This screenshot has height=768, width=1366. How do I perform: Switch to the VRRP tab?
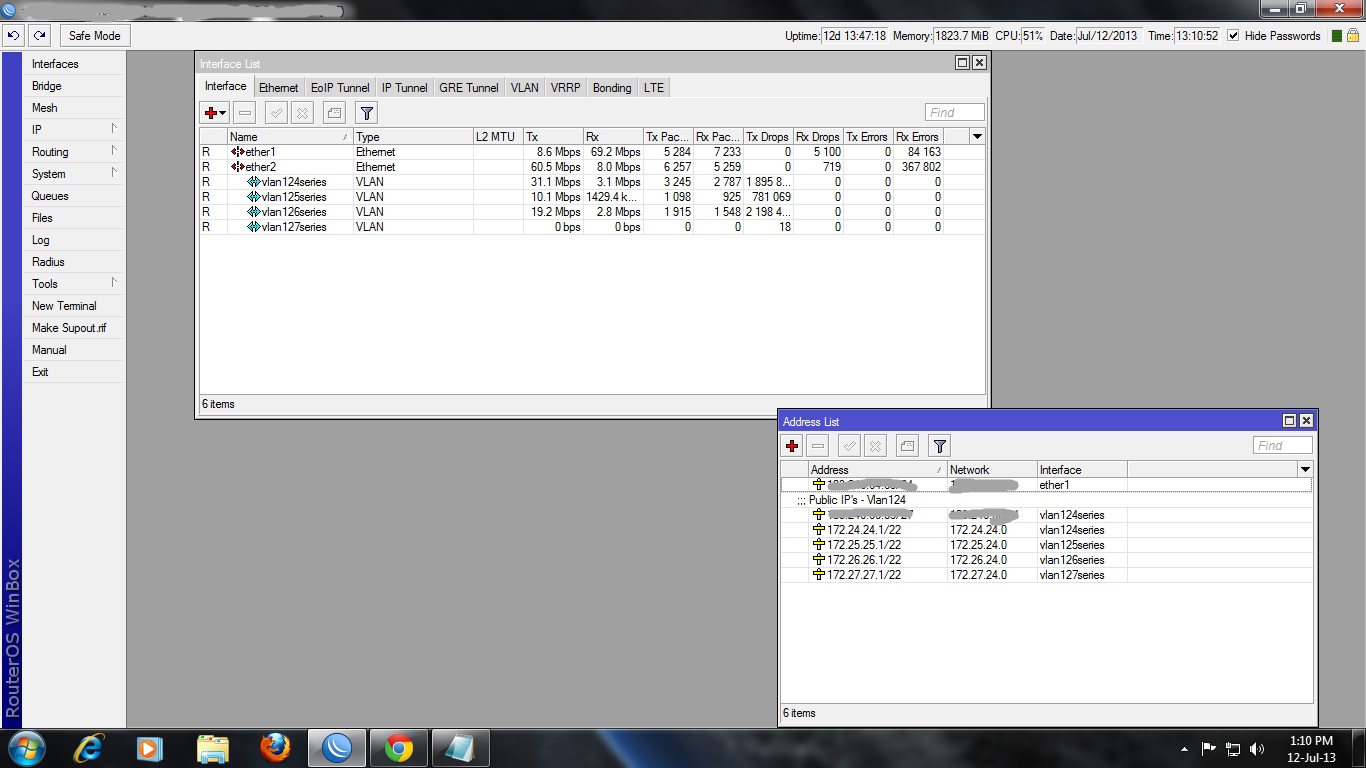click(x=565, y=88)
